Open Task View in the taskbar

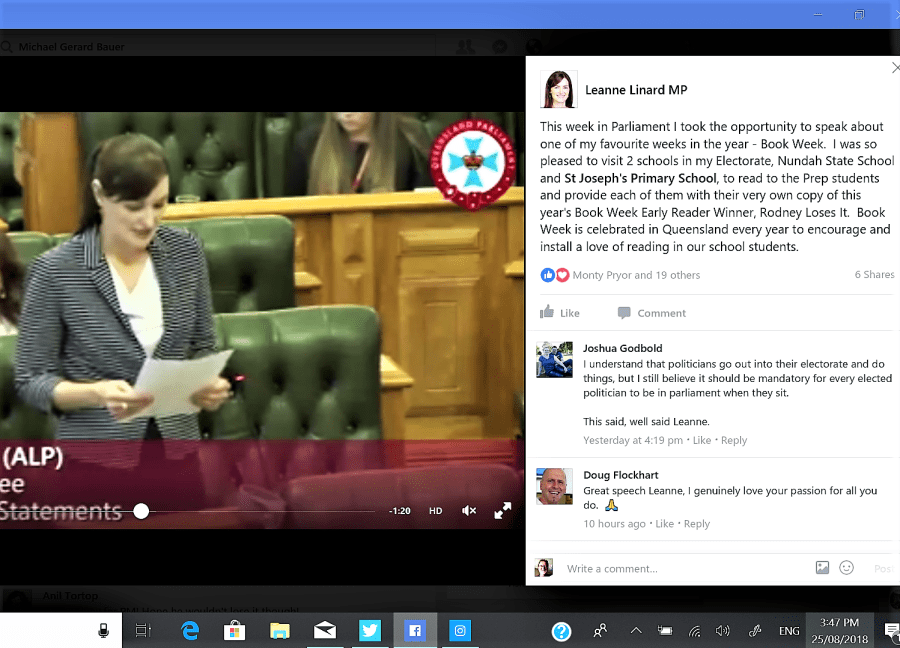pos(143,630)
